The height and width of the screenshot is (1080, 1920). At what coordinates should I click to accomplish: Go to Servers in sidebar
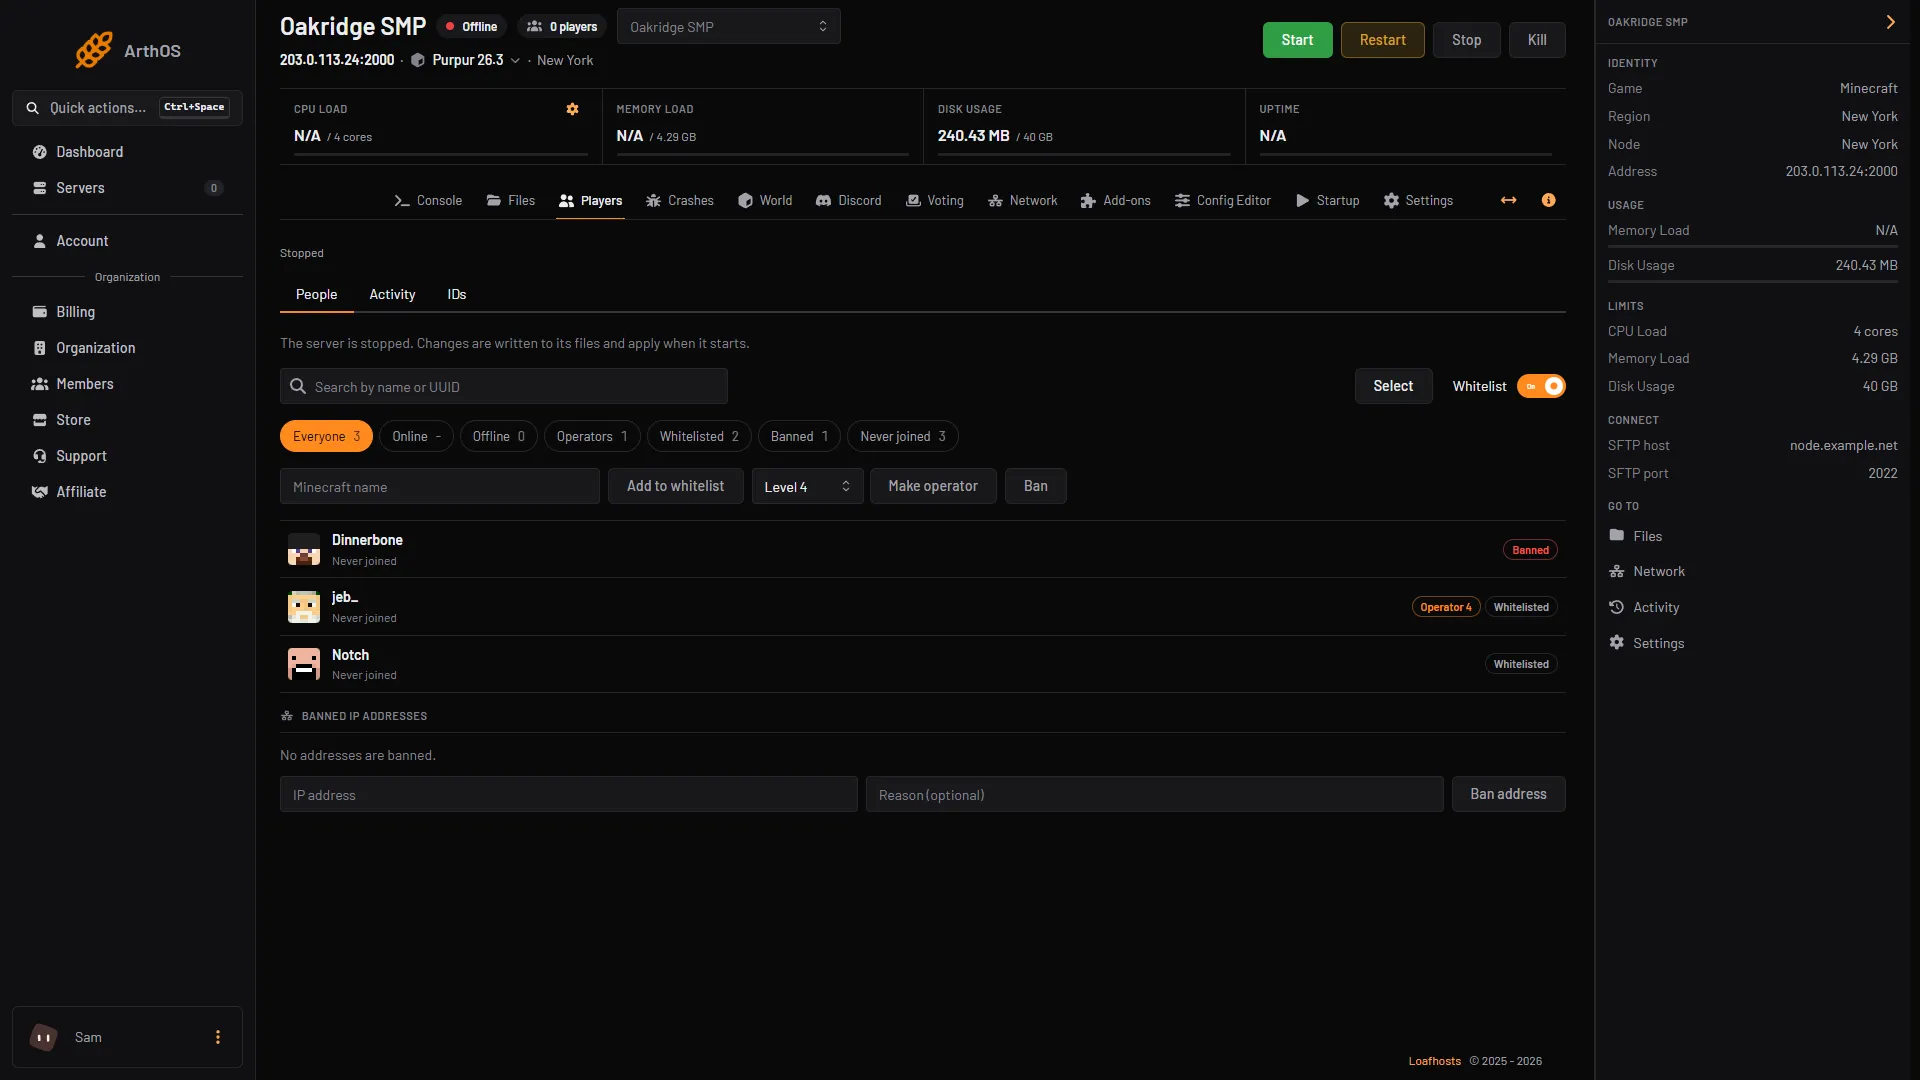pos(127,188)
